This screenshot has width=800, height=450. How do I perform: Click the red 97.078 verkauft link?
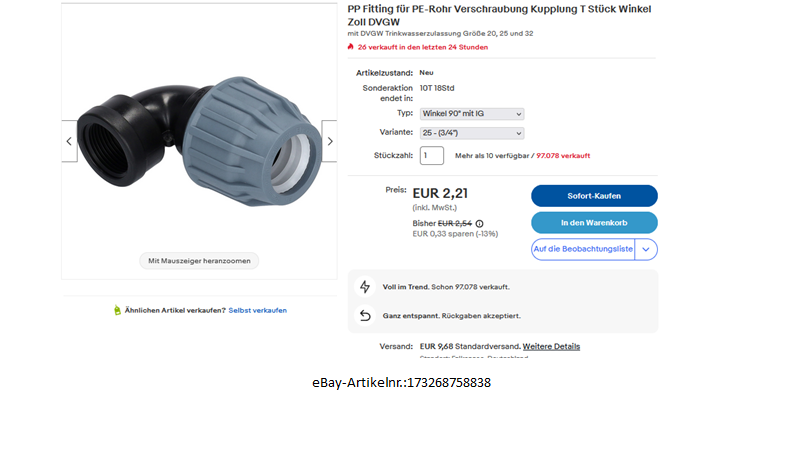563,156
